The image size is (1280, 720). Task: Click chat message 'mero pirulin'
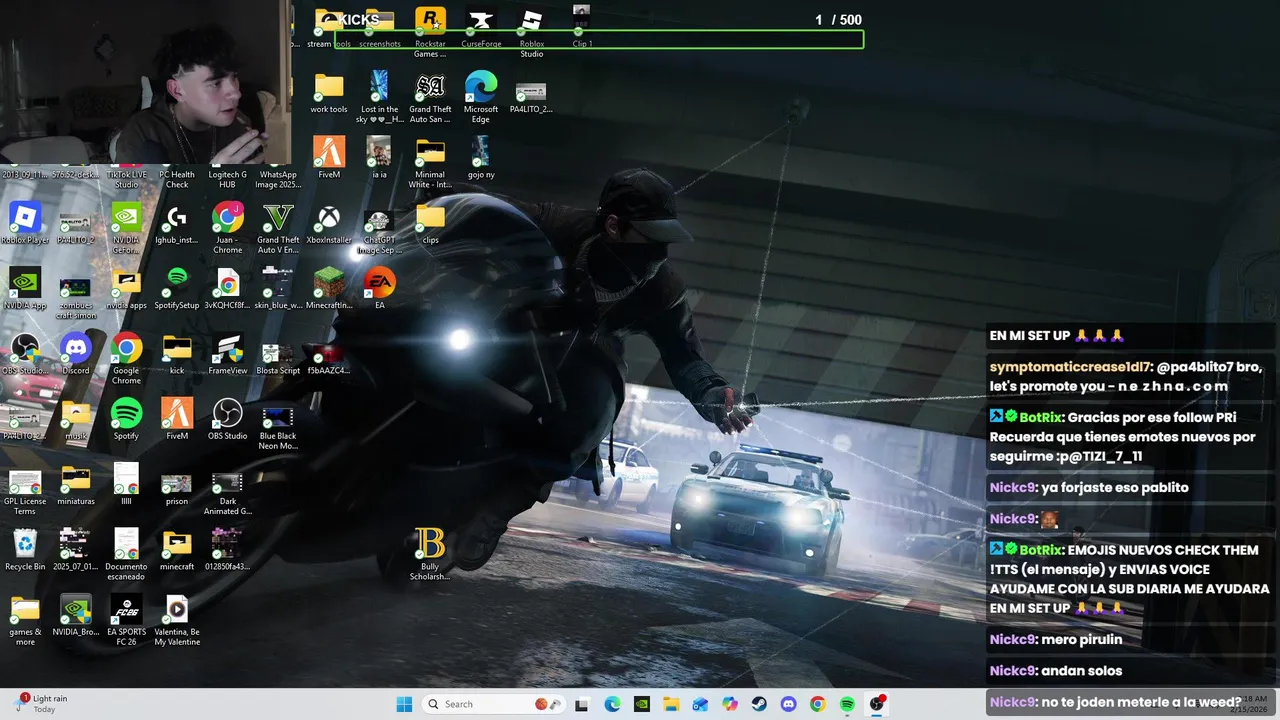coord(1082,640)
